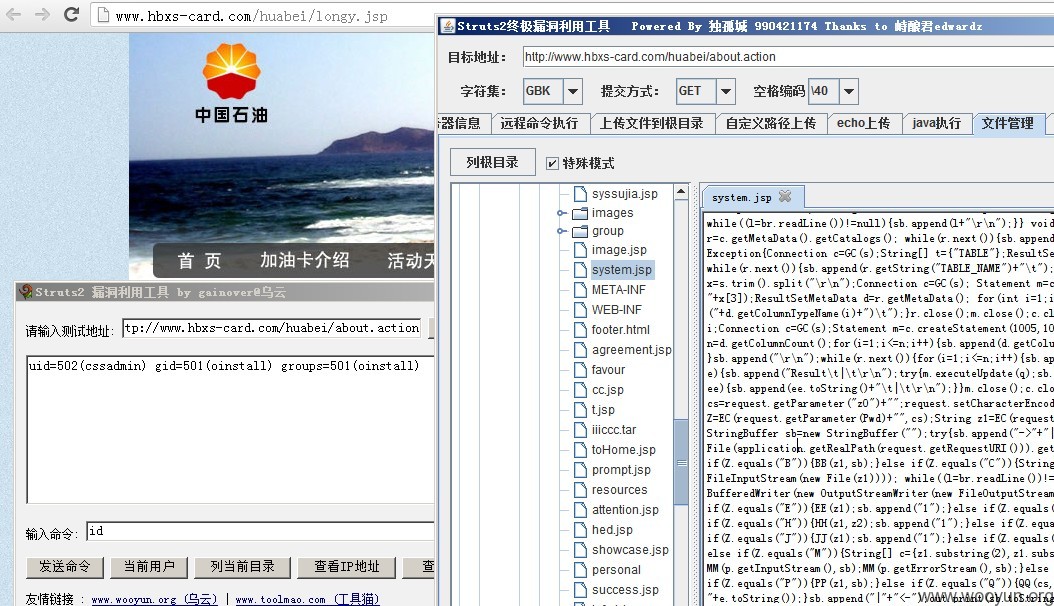The image size is (1054, 606).
Task: Click cc.jsp file icon
Action: (580, 390)
